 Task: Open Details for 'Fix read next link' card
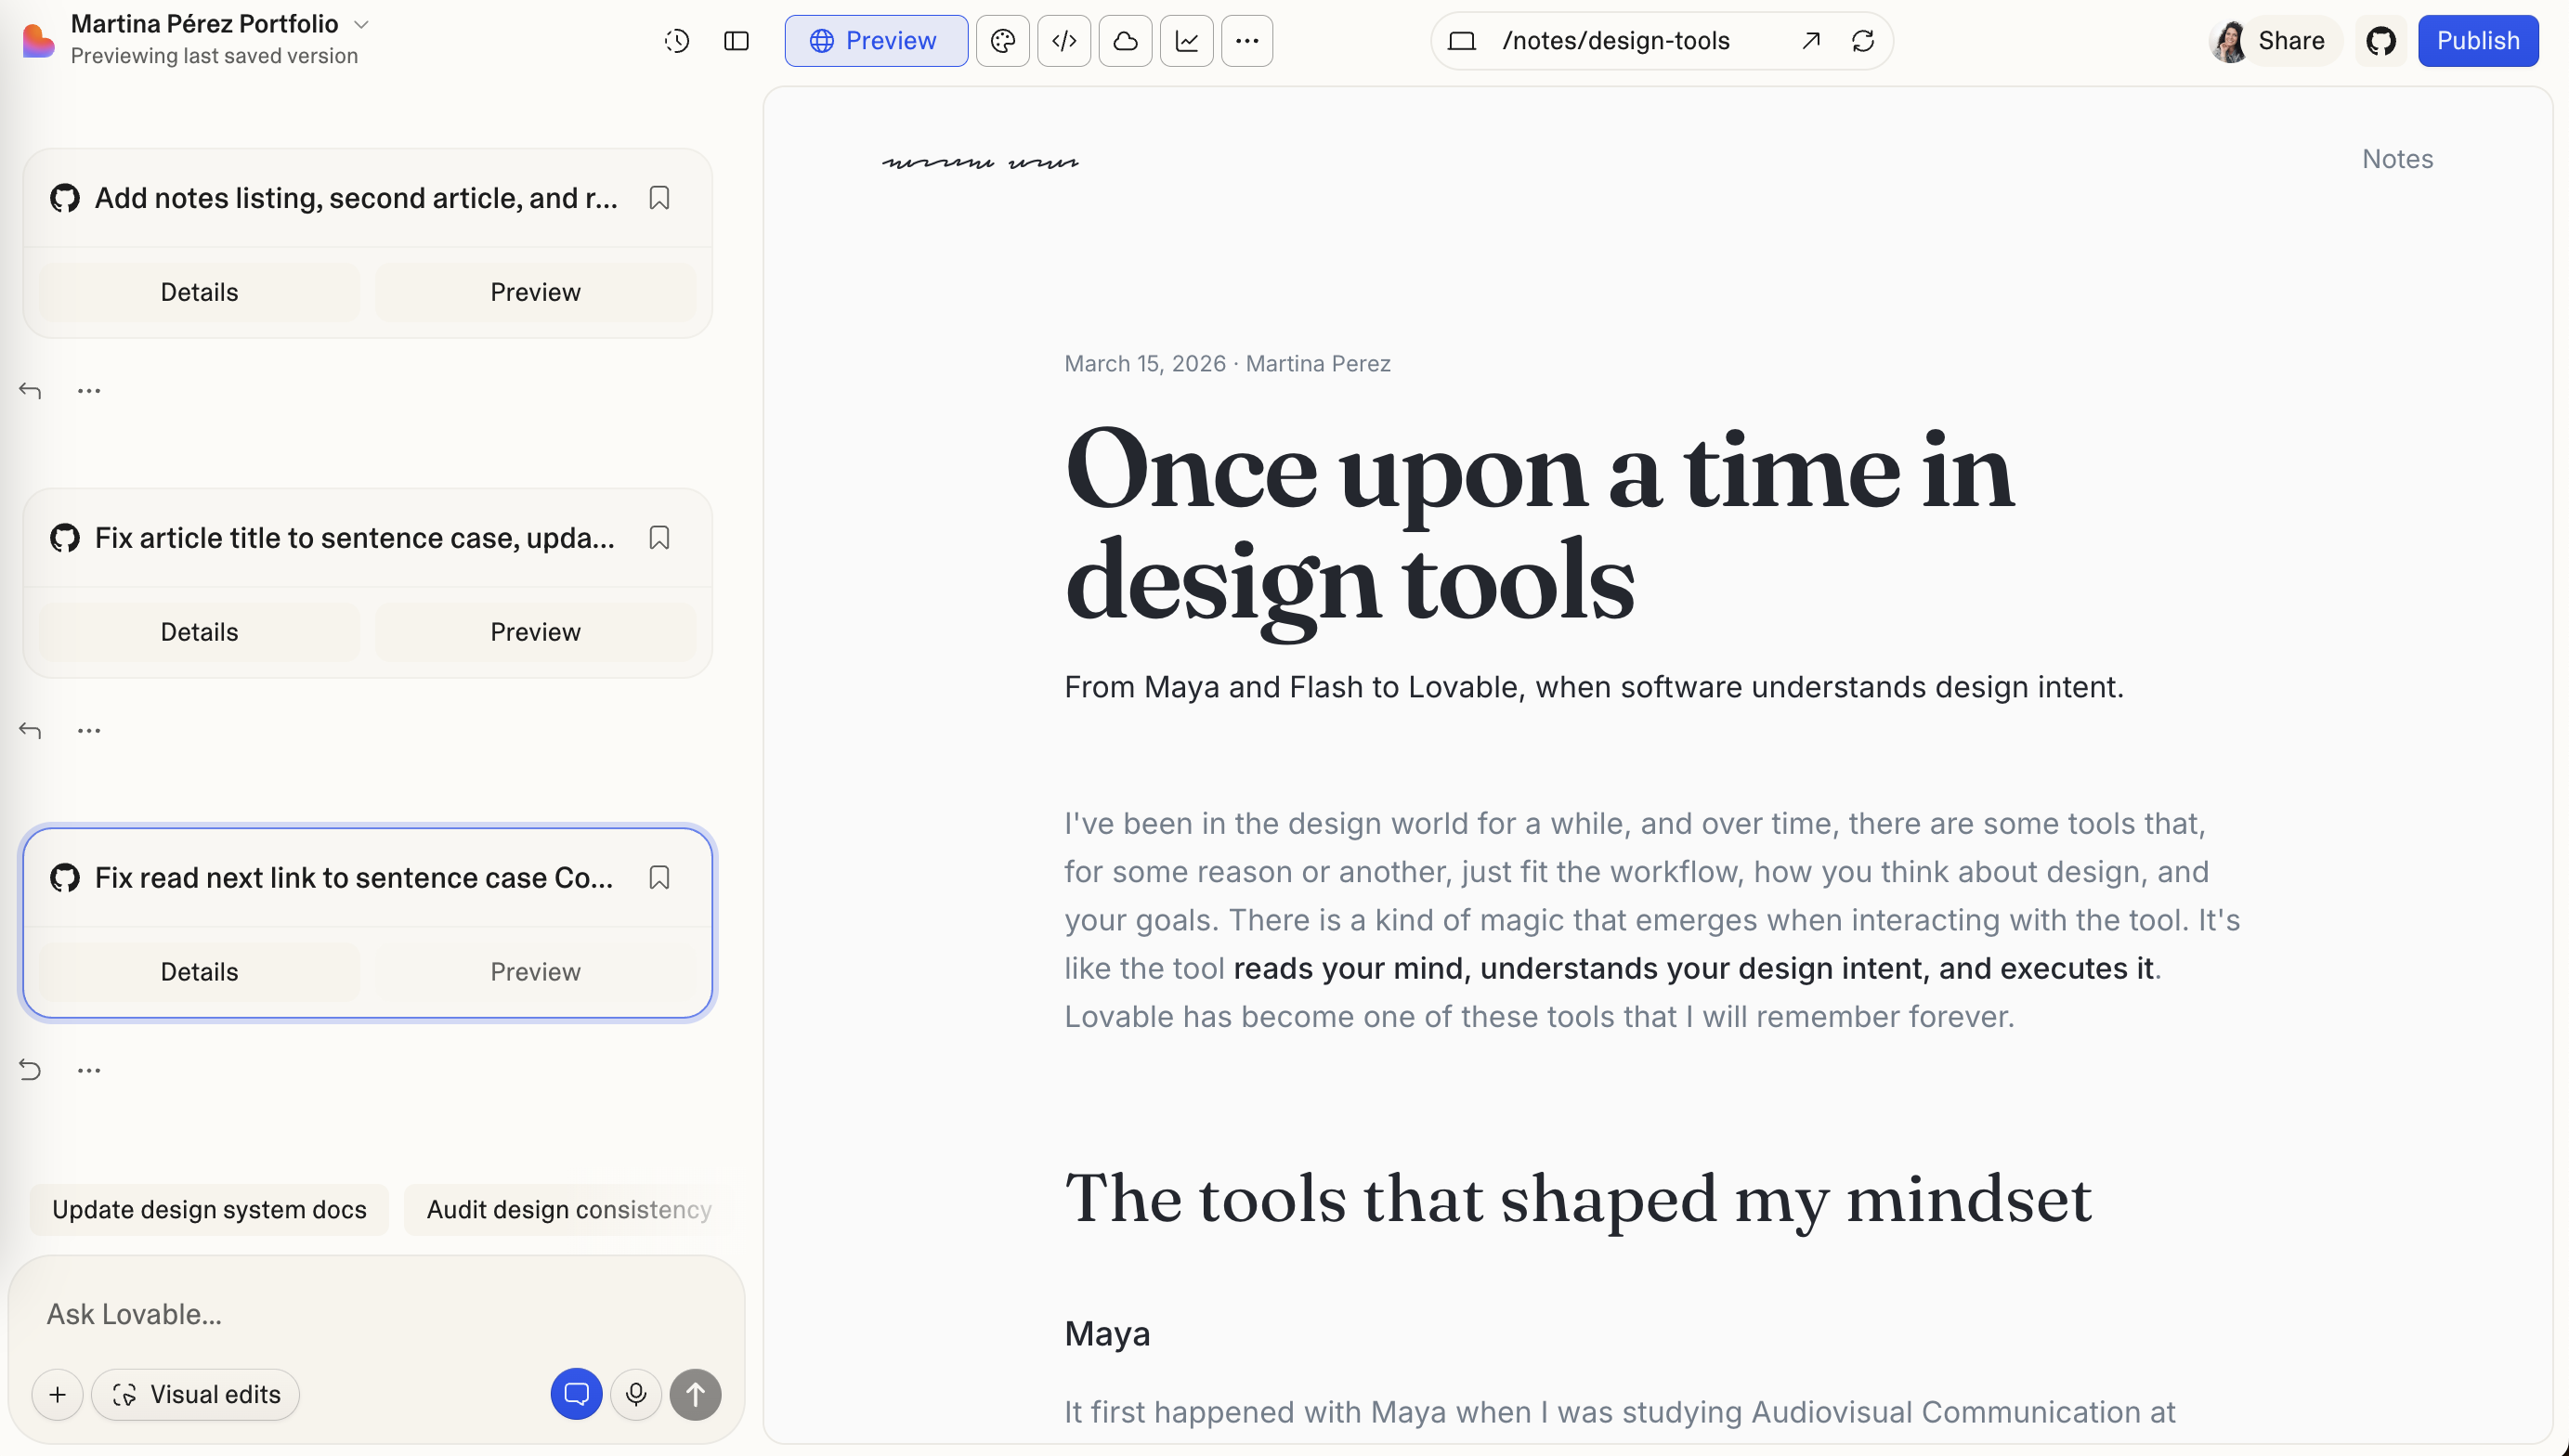click(x=199, y=972)
